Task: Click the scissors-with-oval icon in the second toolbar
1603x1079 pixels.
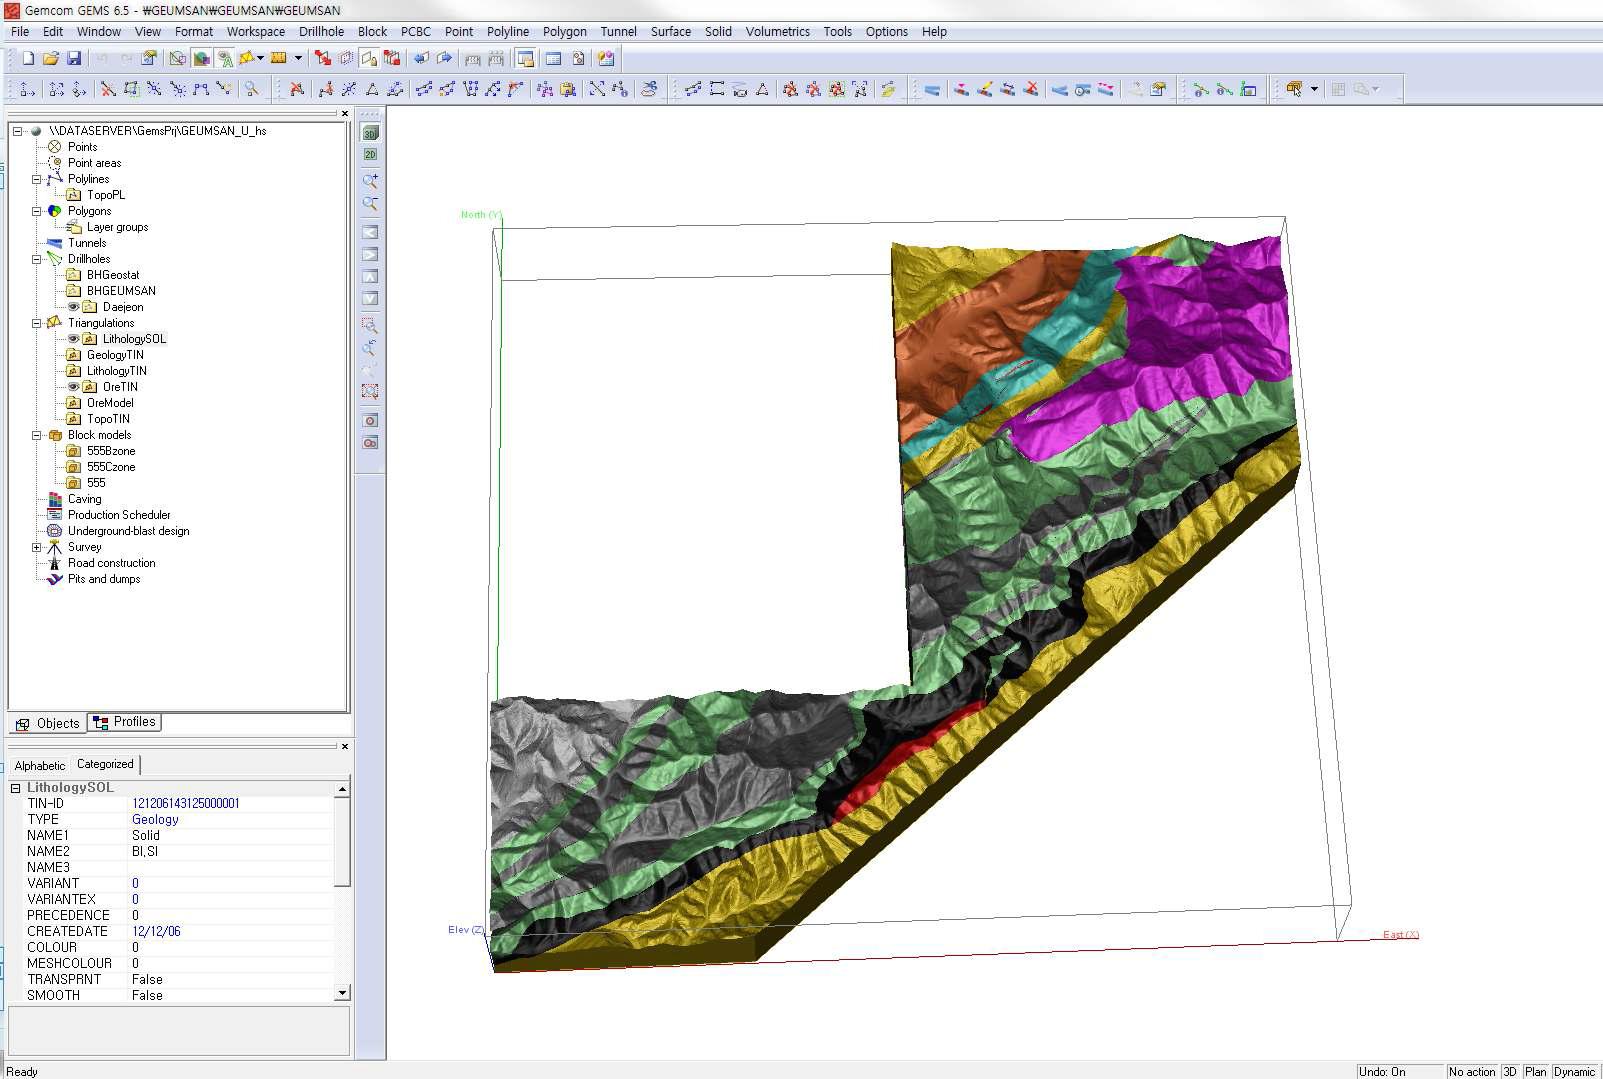Action: pos(649,89)
